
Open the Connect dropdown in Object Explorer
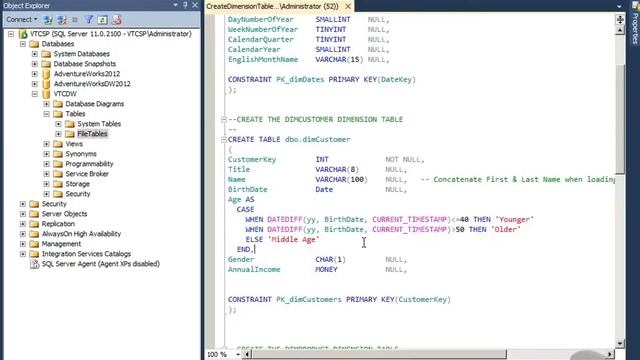(22, 20)
